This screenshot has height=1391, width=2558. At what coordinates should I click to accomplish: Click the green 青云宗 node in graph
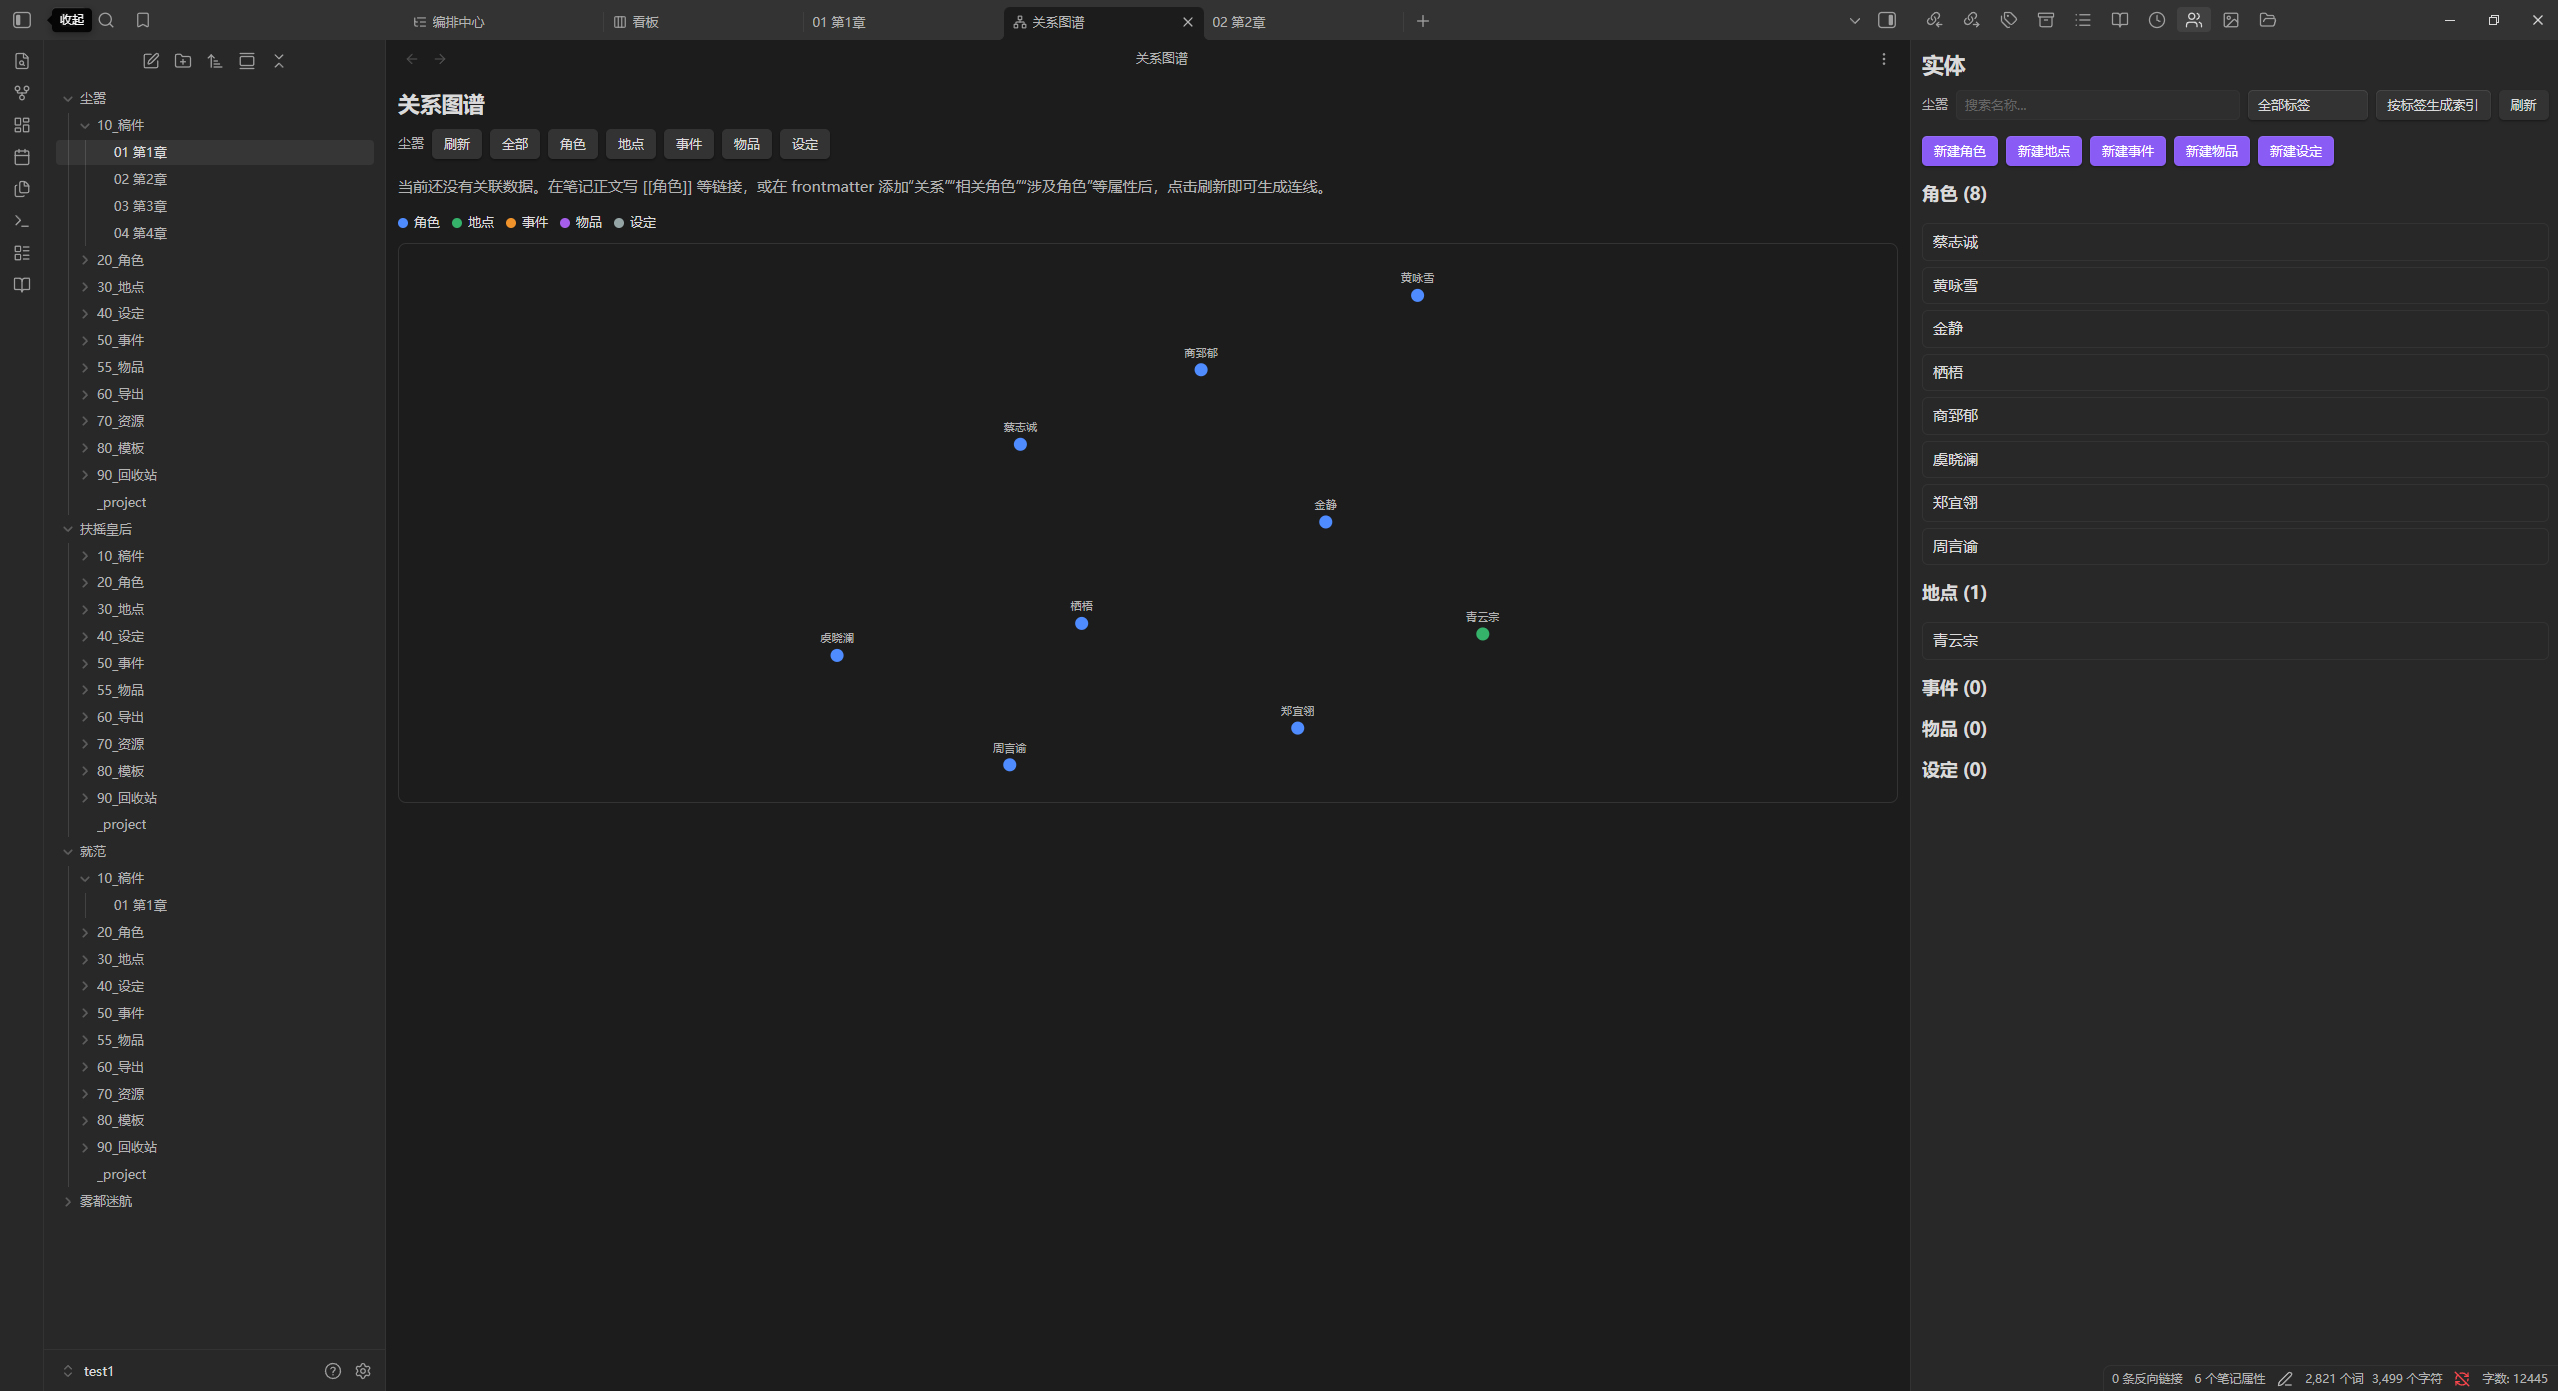[x=1482, y=634]
